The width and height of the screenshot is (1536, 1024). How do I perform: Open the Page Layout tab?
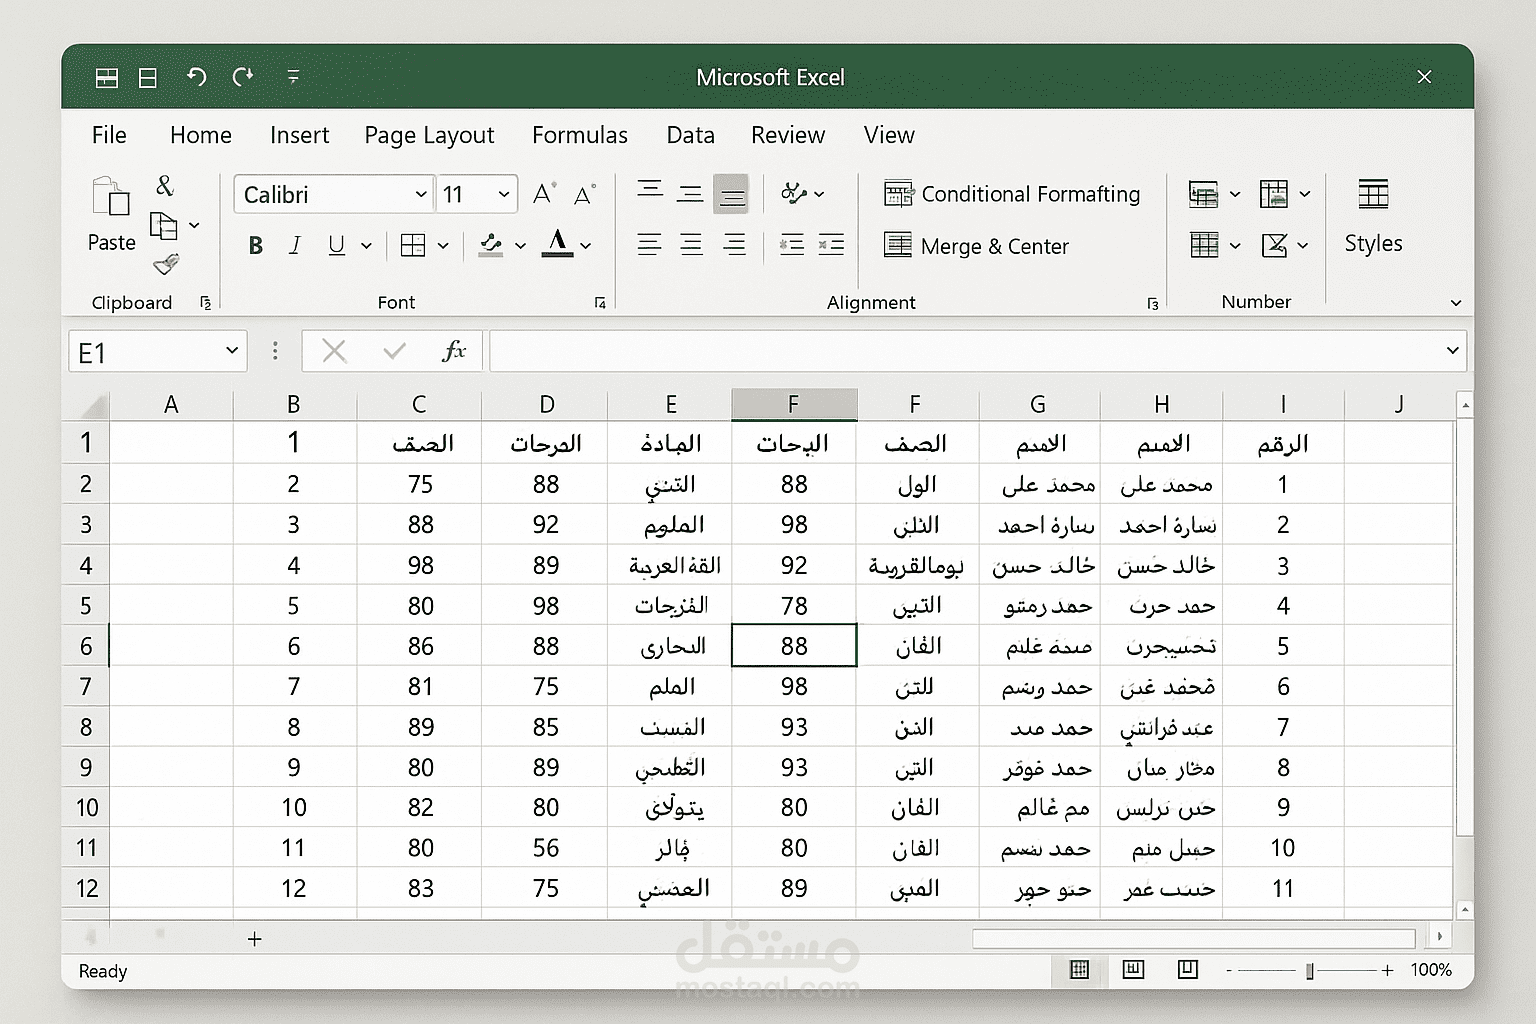[429, 136]
